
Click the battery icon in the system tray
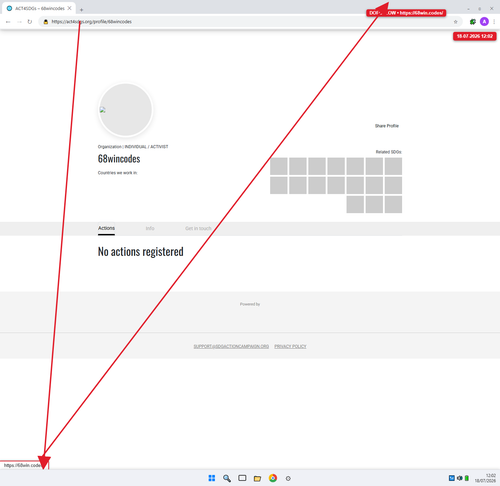[x=467, y=478]
